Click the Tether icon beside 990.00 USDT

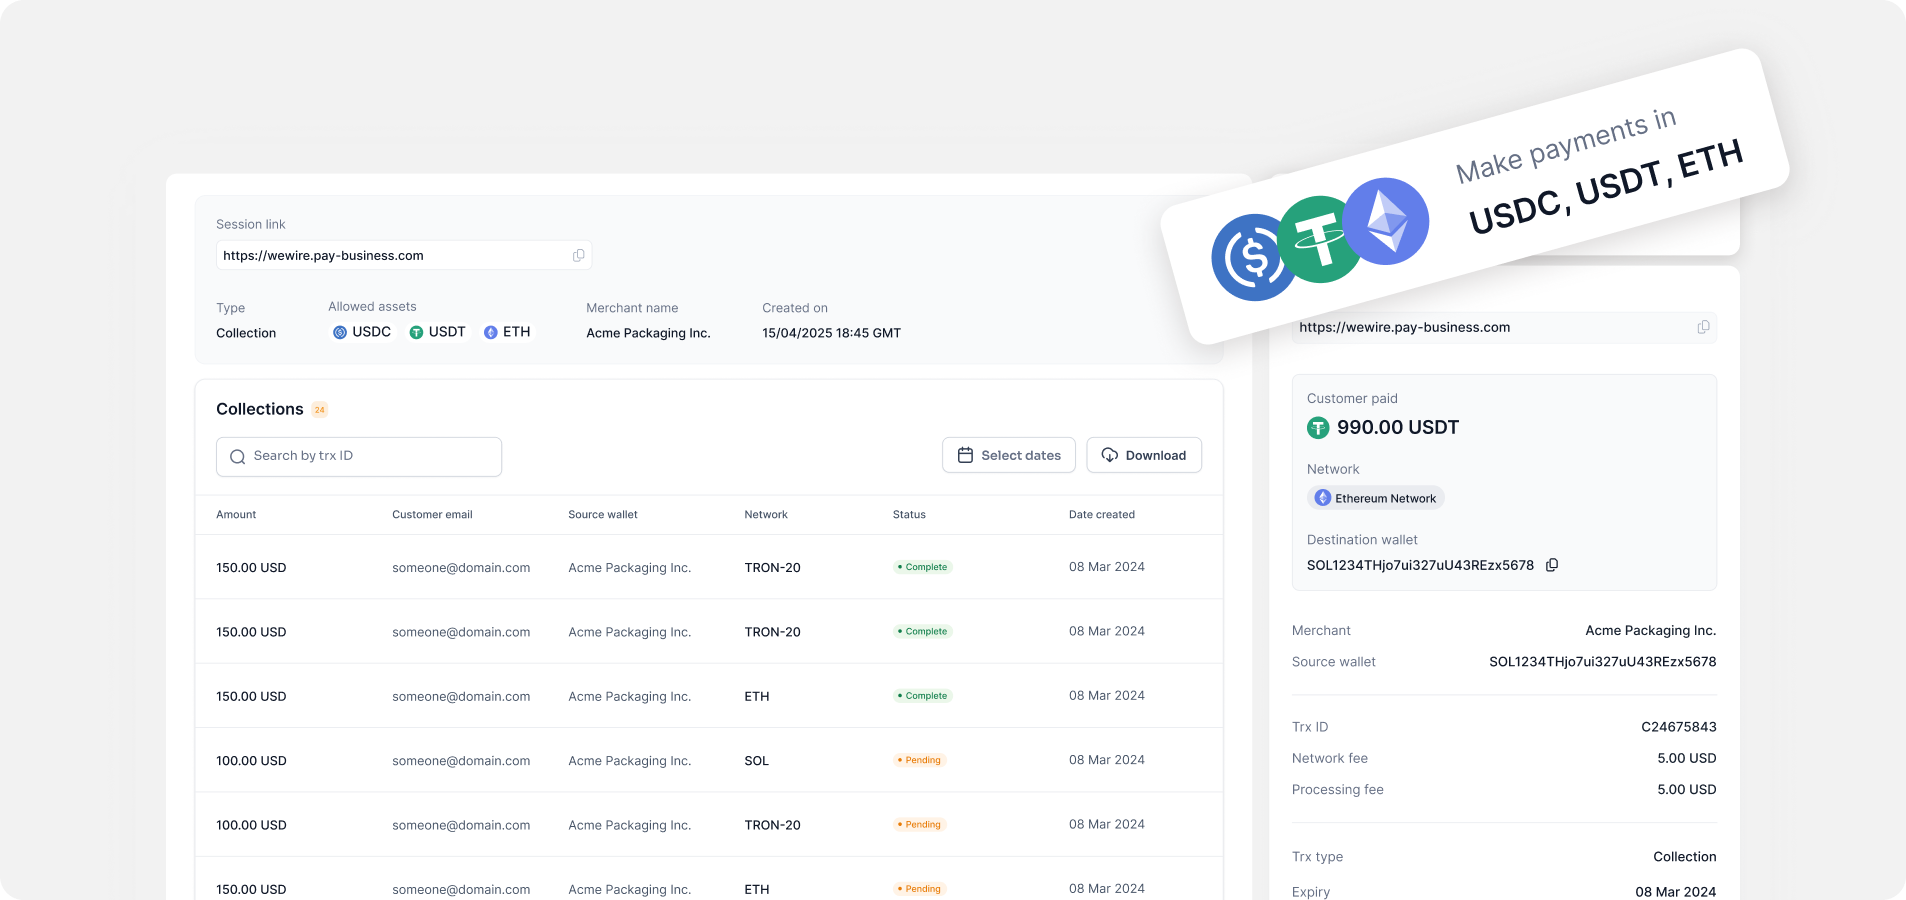pyautogui.click(x=1318, y=428)
